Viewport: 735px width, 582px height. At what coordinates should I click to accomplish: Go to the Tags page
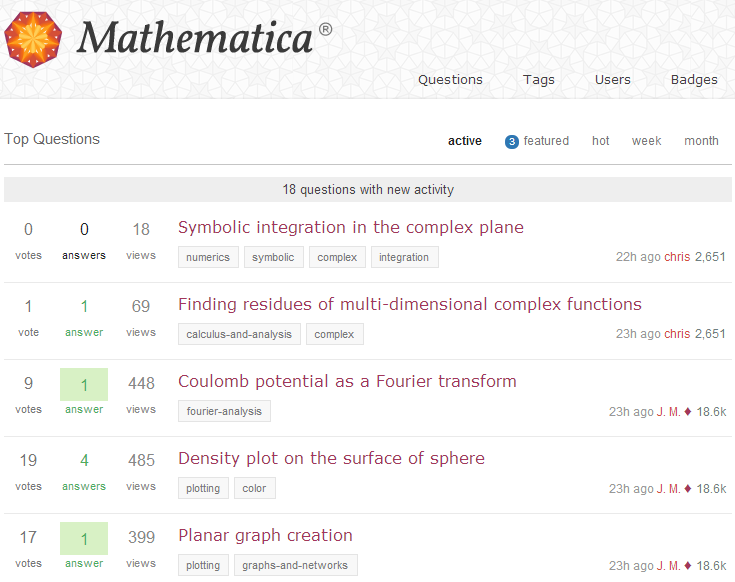pyautogui.click(x=539, y=80)
